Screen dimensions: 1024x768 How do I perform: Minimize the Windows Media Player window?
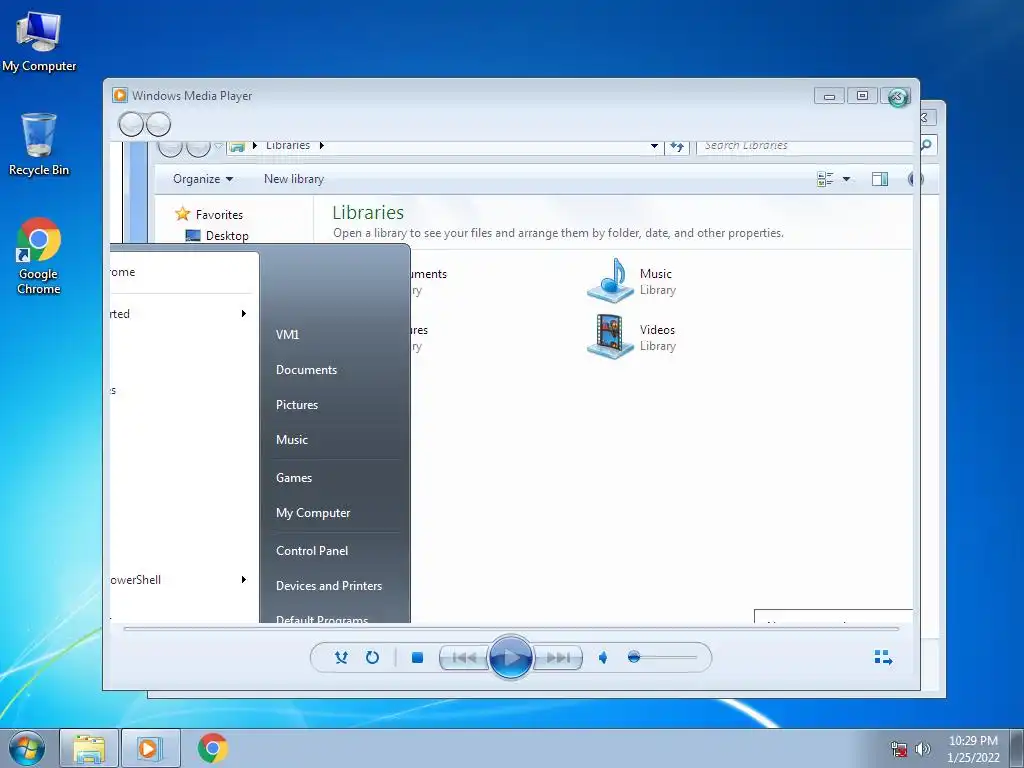click(829, 96)
